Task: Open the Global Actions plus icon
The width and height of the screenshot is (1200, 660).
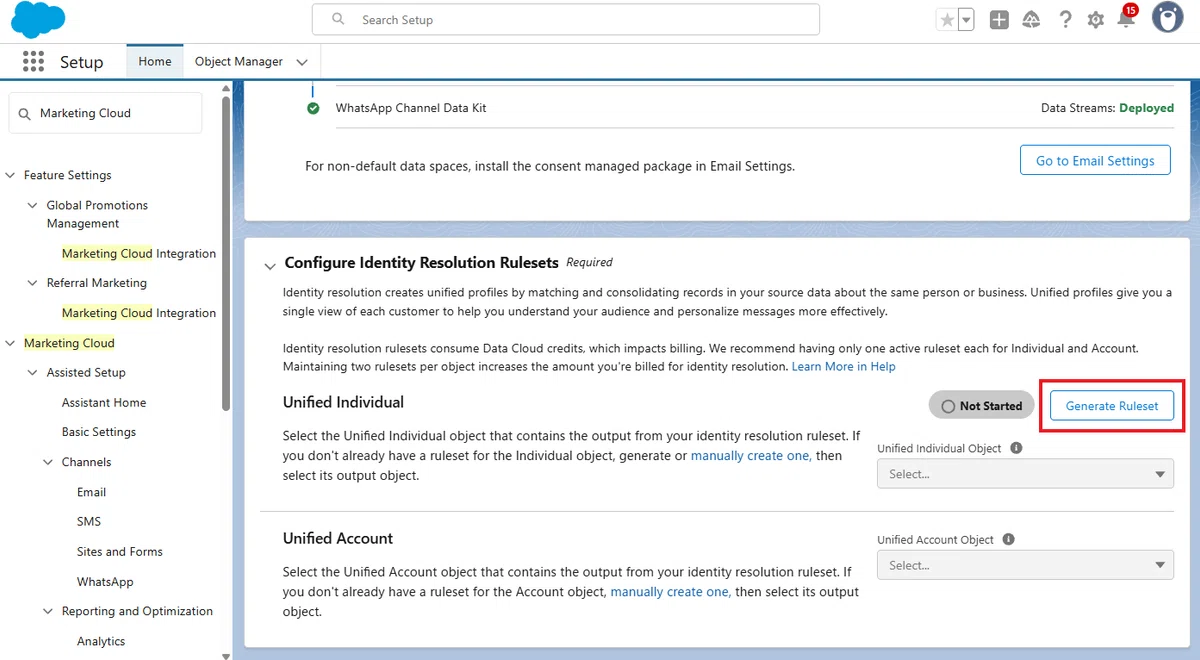Action: coord(999,20)
